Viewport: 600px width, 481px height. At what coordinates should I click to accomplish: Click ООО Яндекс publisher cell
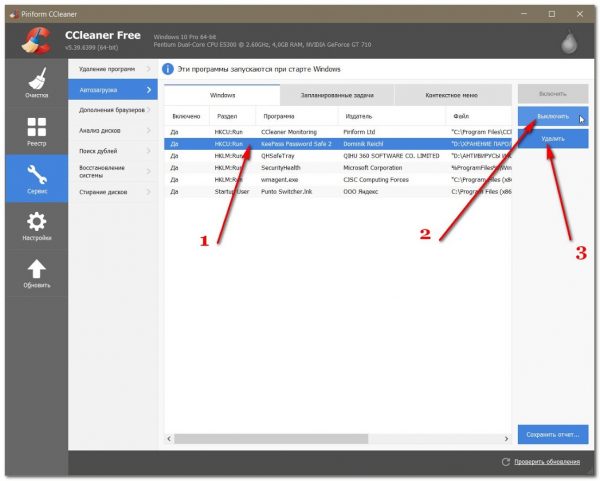tap(360, 191)
